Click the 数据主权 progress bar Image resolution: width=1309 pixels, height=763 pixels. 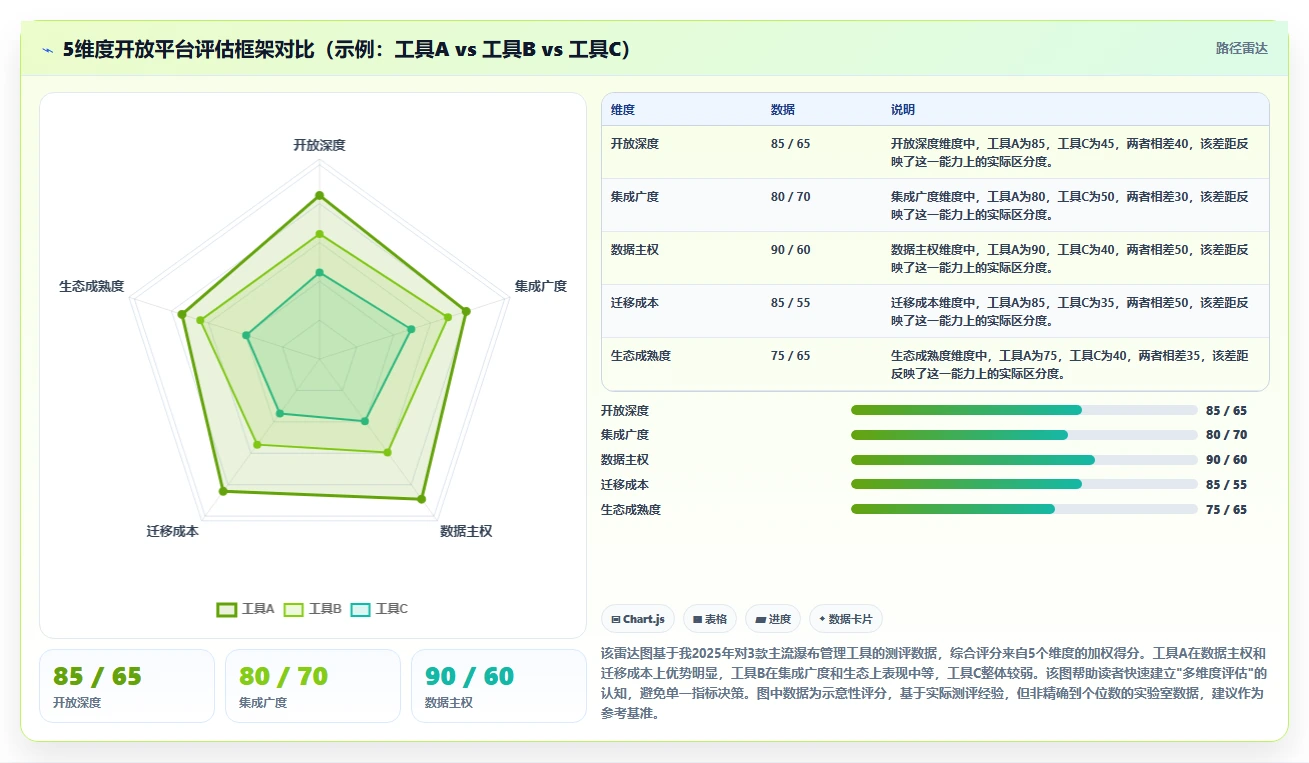[1024, 460]
